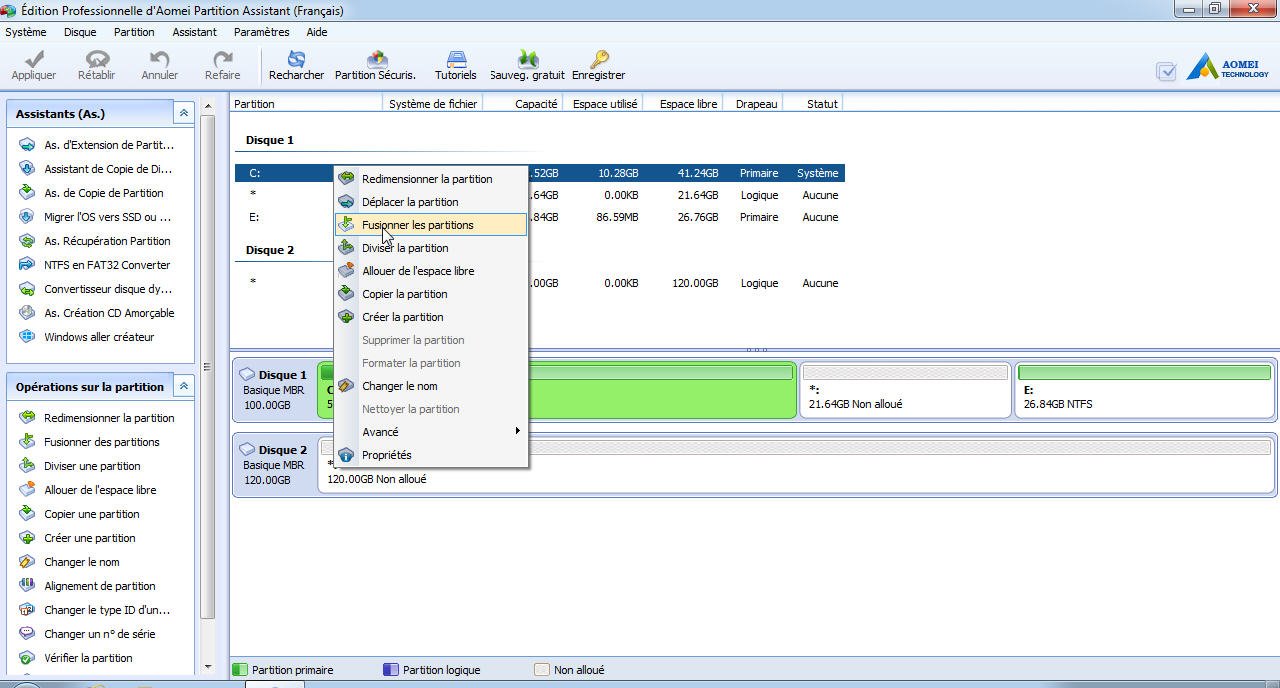1280x688 pixels.
Task: Choose Copier la partition in context menu
Action: (x=431, y=294)
